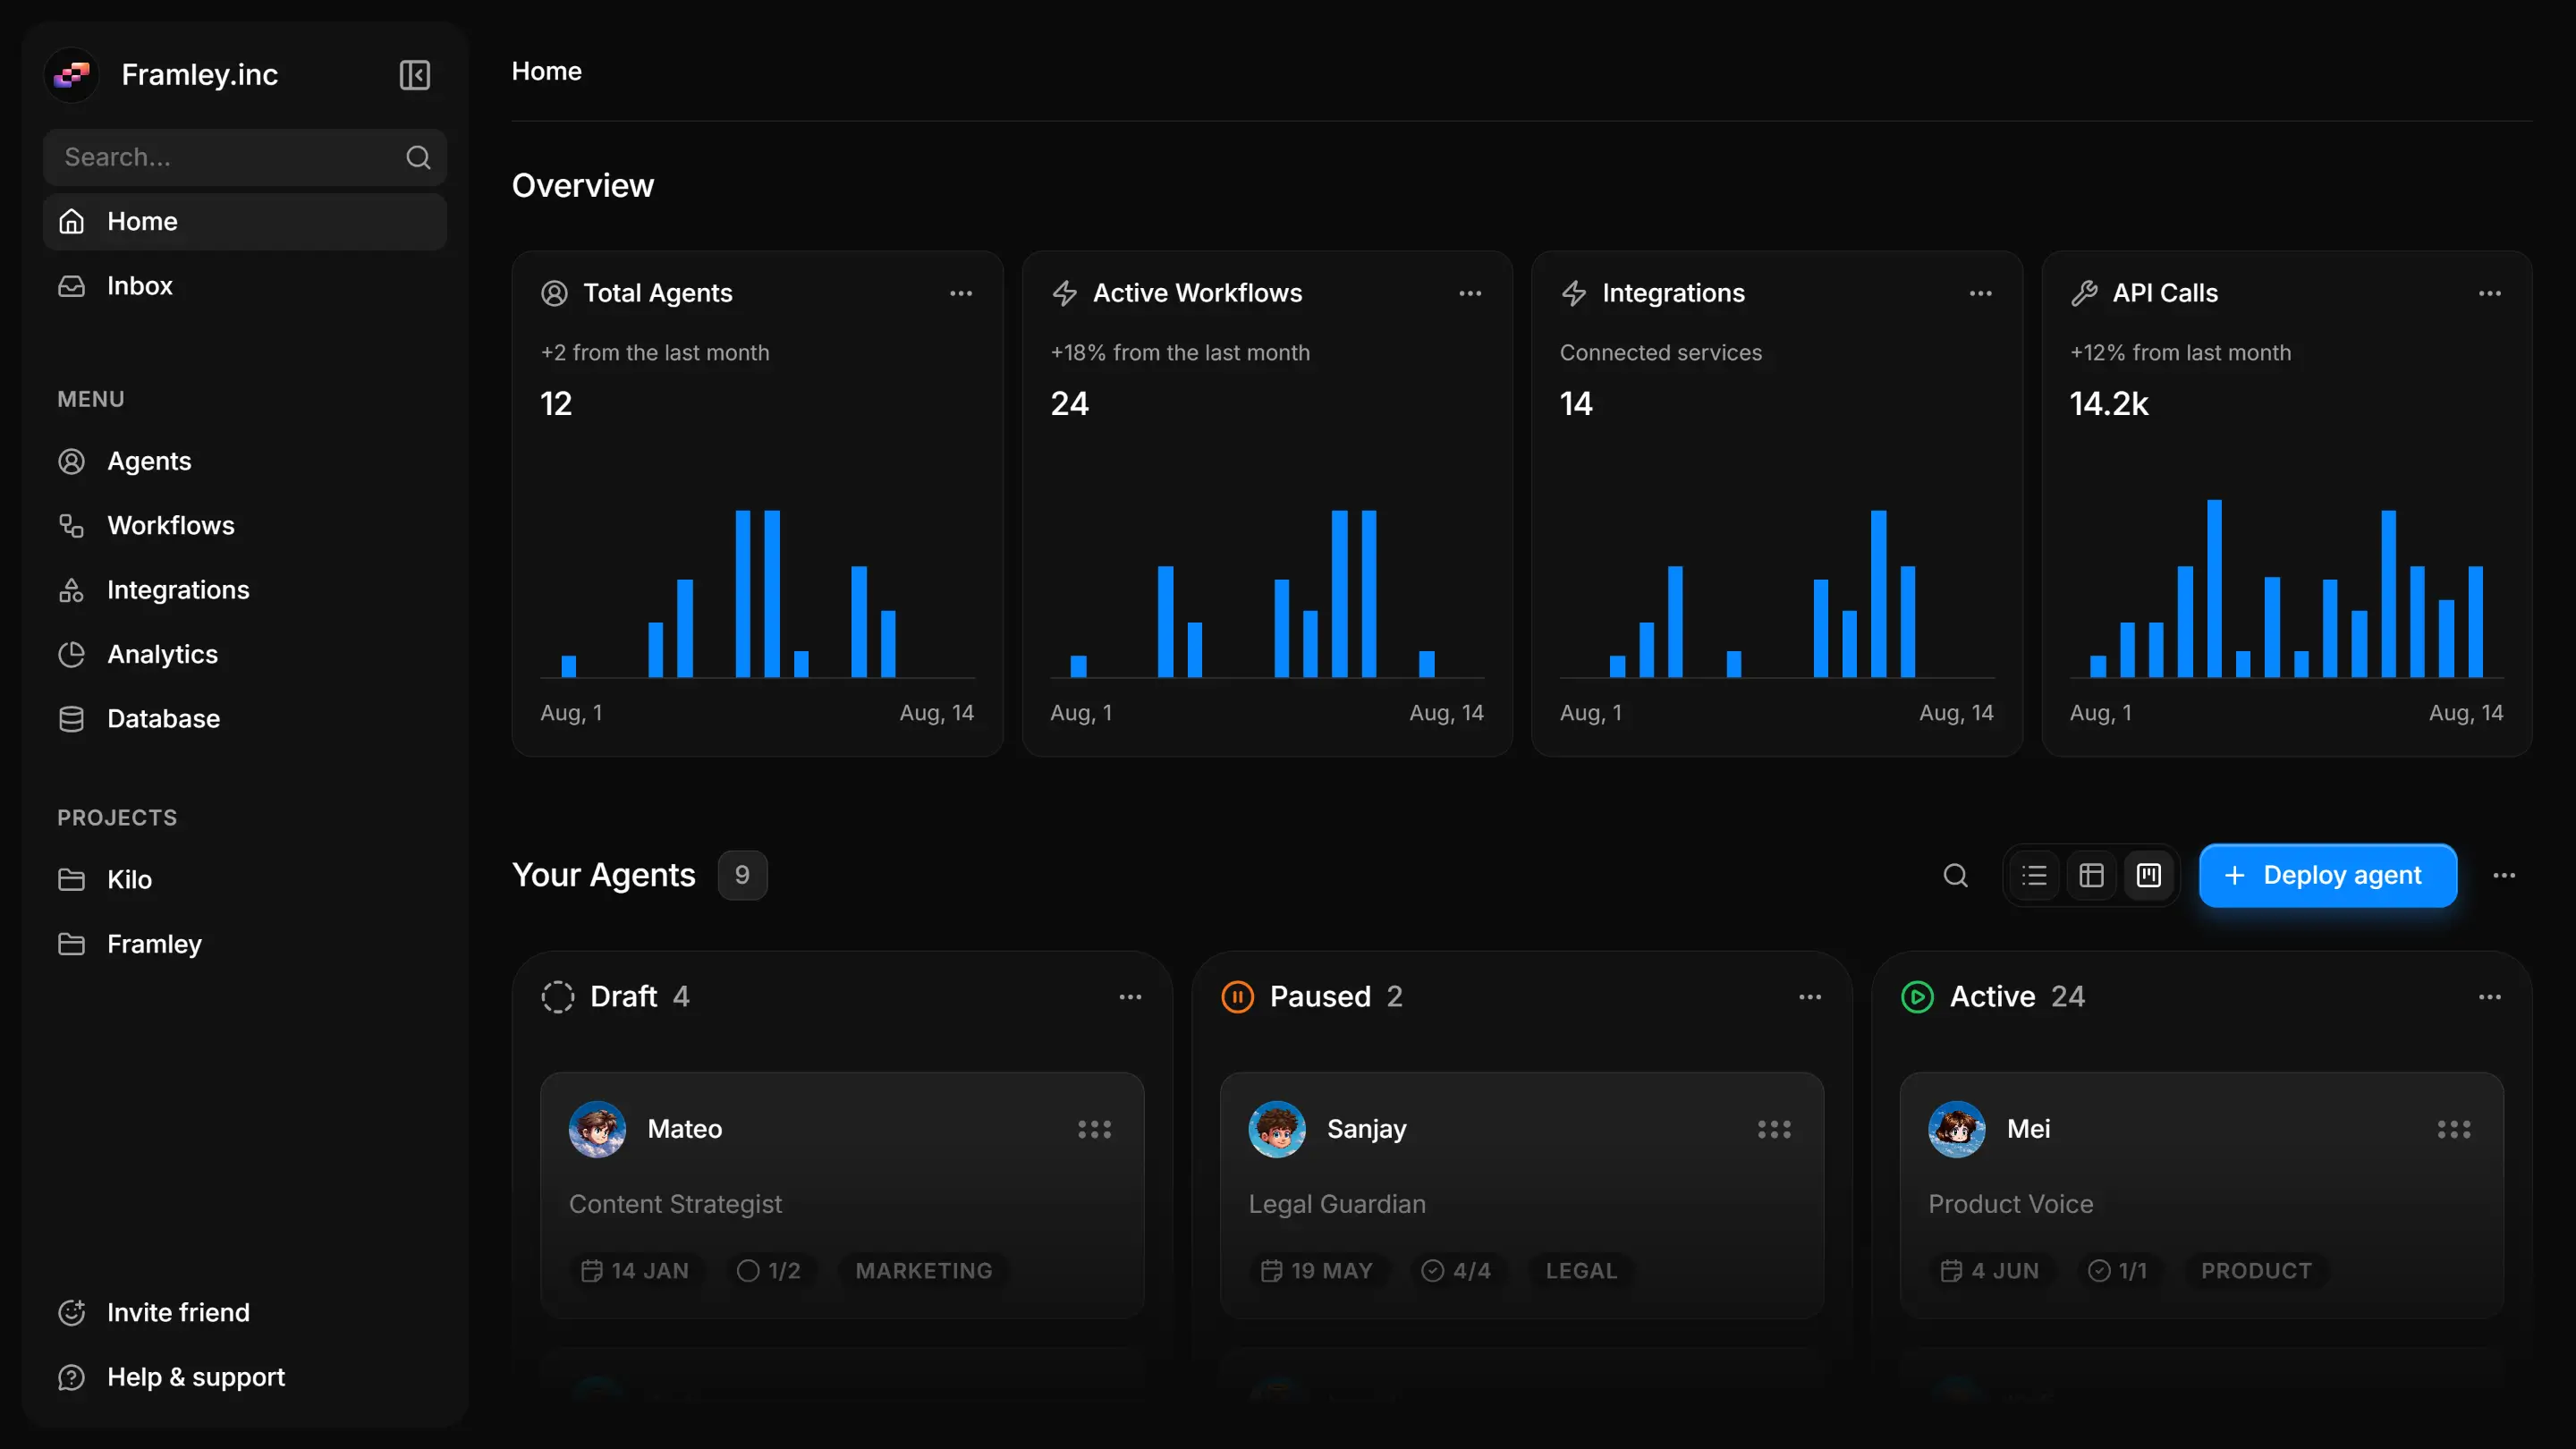This screenshot has height=1449, width=2576.
Task: Collapse the sidebar panel
Action: (415, 75)
